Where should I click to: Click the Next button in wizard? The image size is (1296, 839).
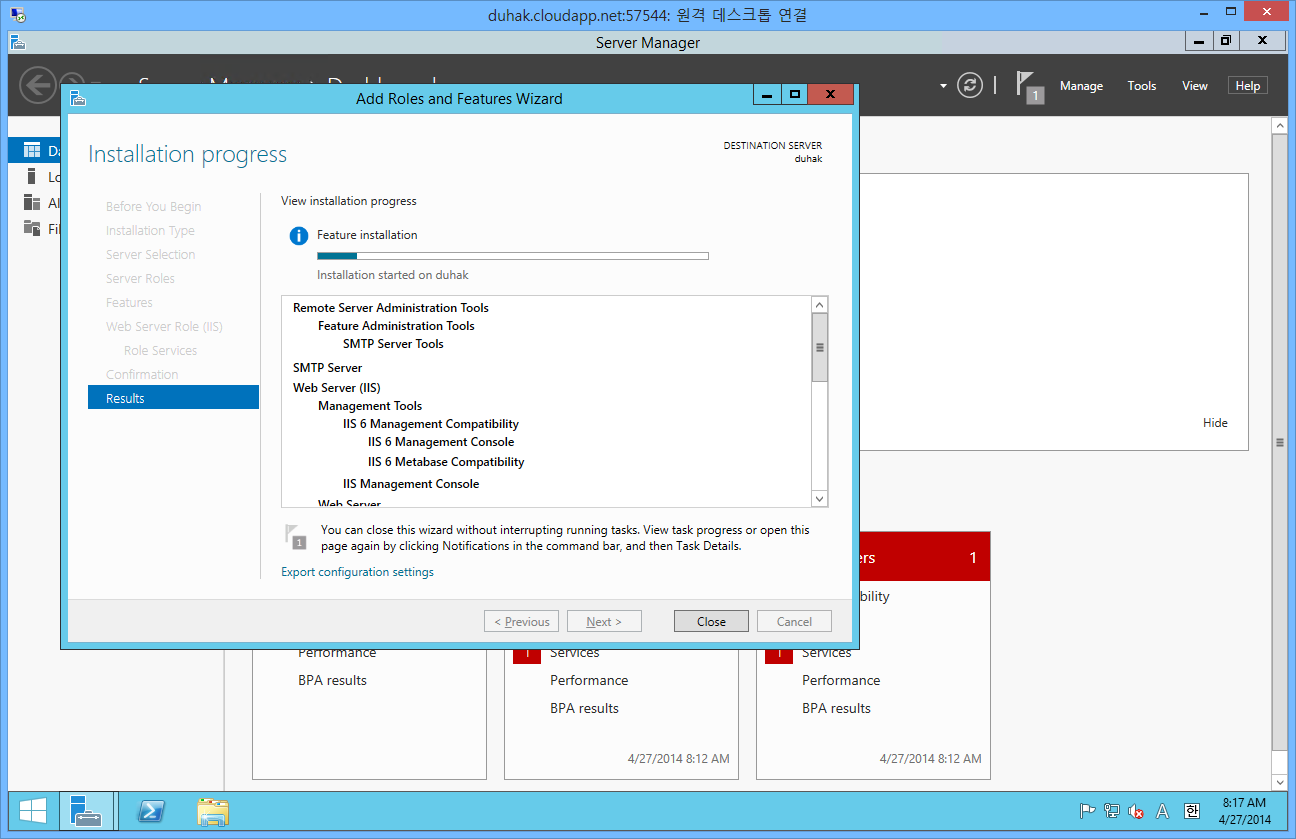pyautogui.click(x=604, y=621)
